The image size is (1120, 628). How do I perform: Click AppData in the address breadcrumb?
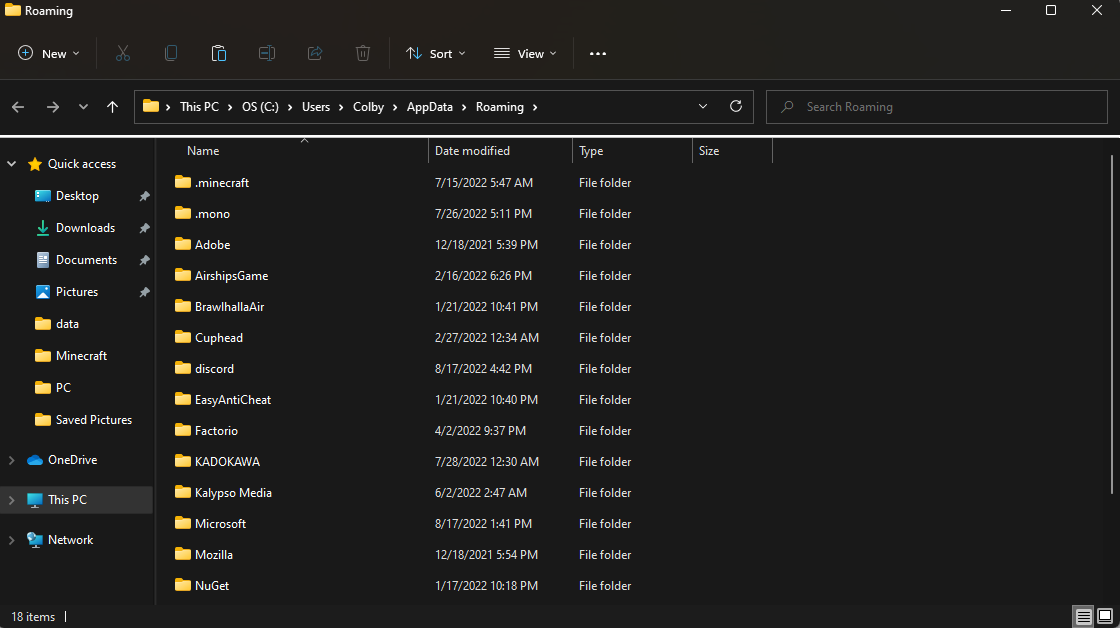pos(429,107)
